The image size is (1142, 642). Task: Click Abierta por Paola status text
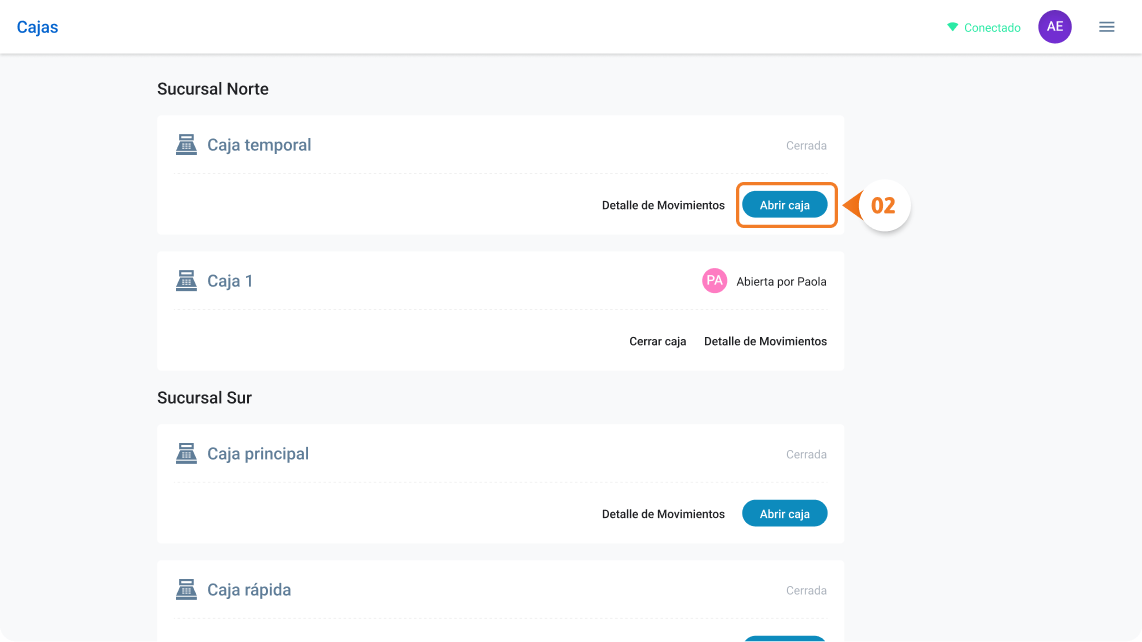click(781, 281)
